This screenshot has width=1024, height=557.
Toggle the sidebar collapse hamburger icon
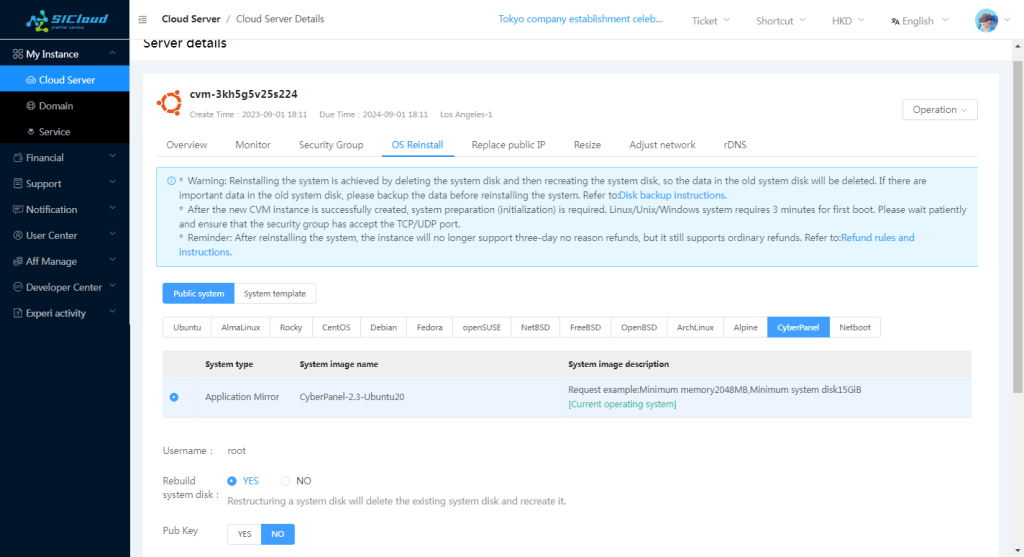pos(143,20)
